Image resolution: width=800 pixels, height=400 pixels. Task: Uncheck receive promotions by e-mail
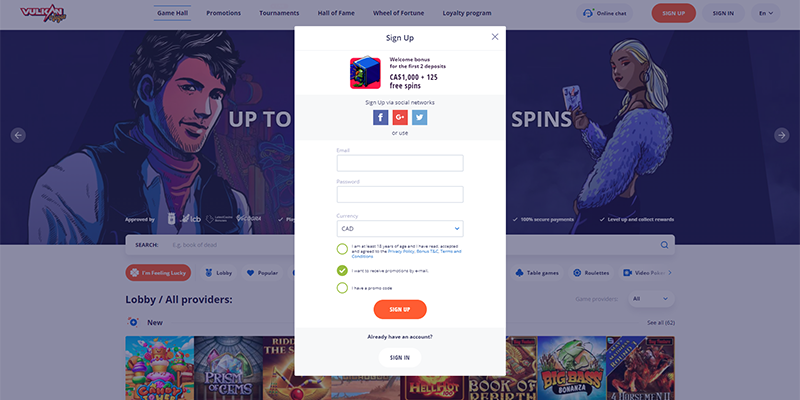coord(342,270)
